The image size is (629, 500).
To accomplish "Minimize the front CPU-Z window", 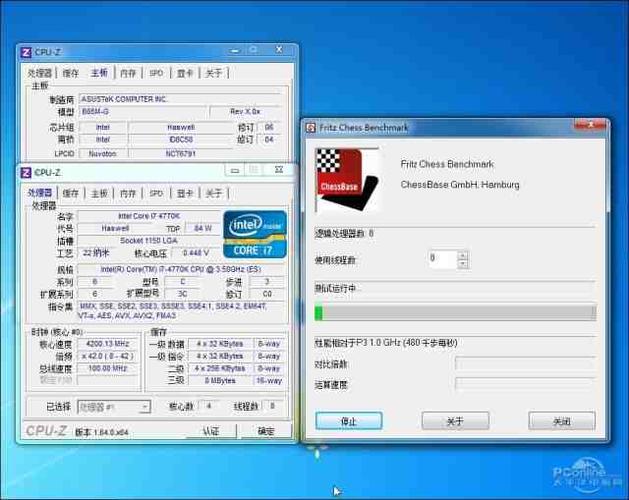I will (x=235, y=171).
